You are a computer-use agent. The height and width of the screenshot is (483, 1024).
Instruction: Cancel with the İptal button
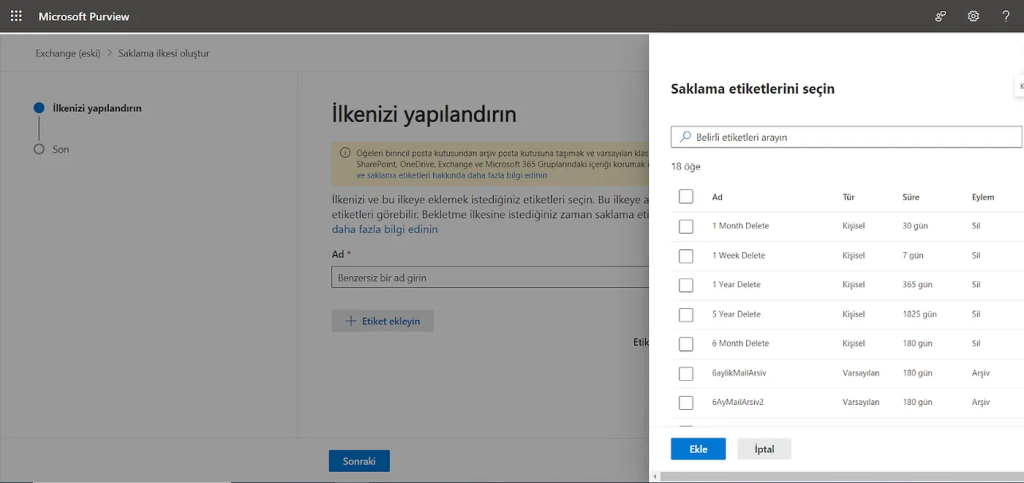(764, 449)
